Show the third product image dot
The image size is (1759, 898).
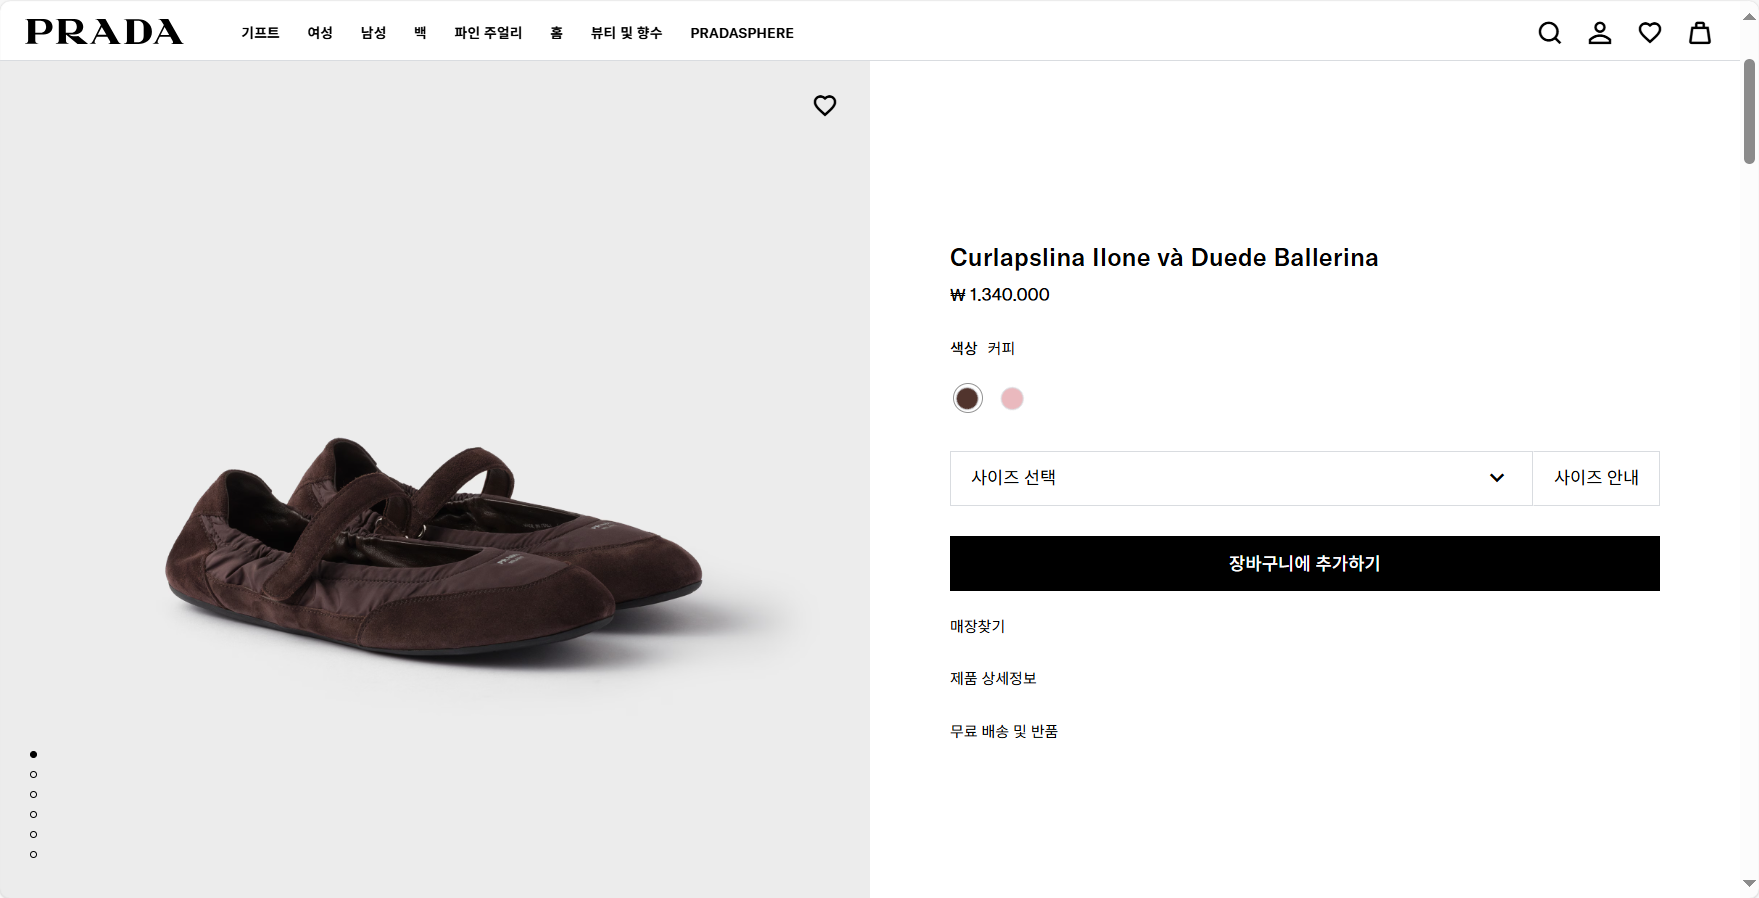34,794
